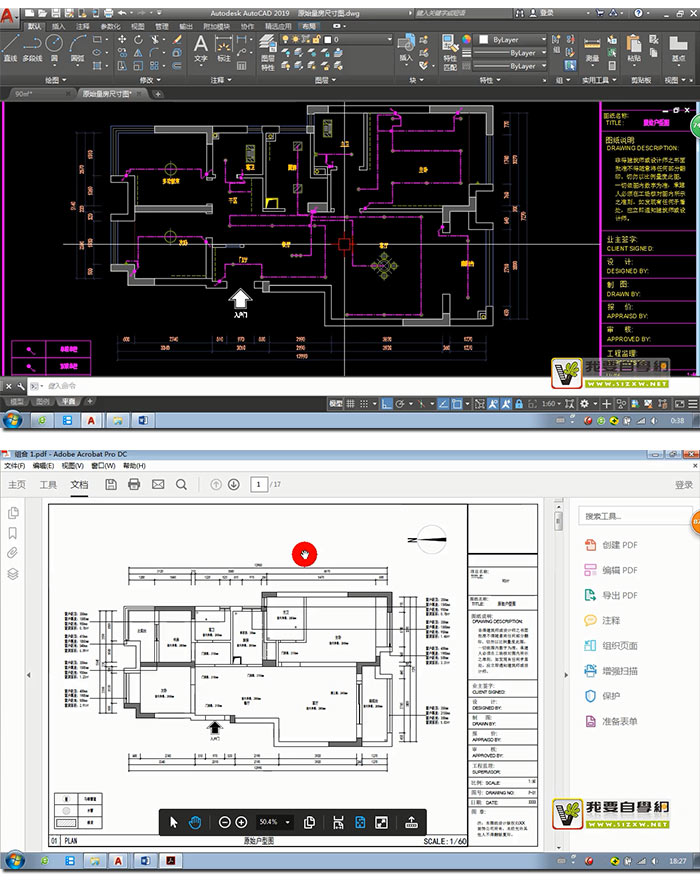Viewport: 700px width, 880px height.
Task: Toggle clean screen icon in AutoCAD status bar
Action: point(680,404)
